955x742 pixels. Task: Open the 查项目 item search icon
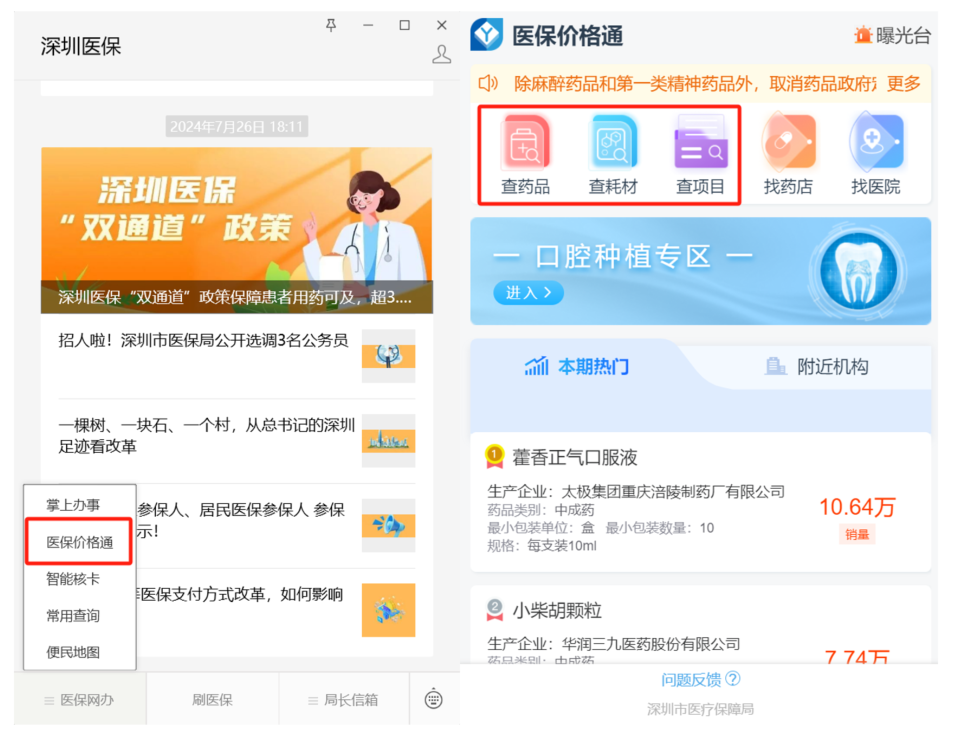[700, 143]
